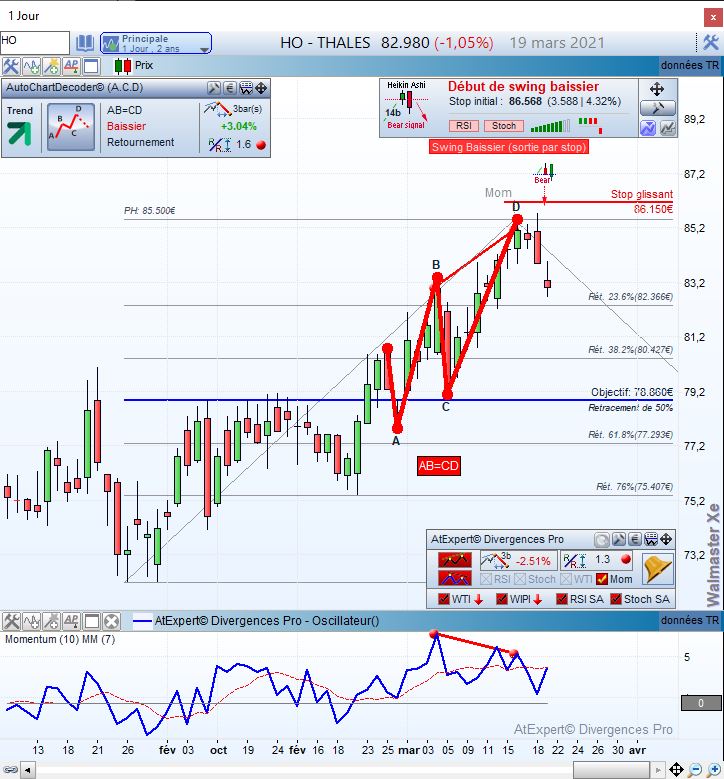Open chart settings tools icon in the Prix toolbar
Screen dimensions: 724x779
(10, 66)
